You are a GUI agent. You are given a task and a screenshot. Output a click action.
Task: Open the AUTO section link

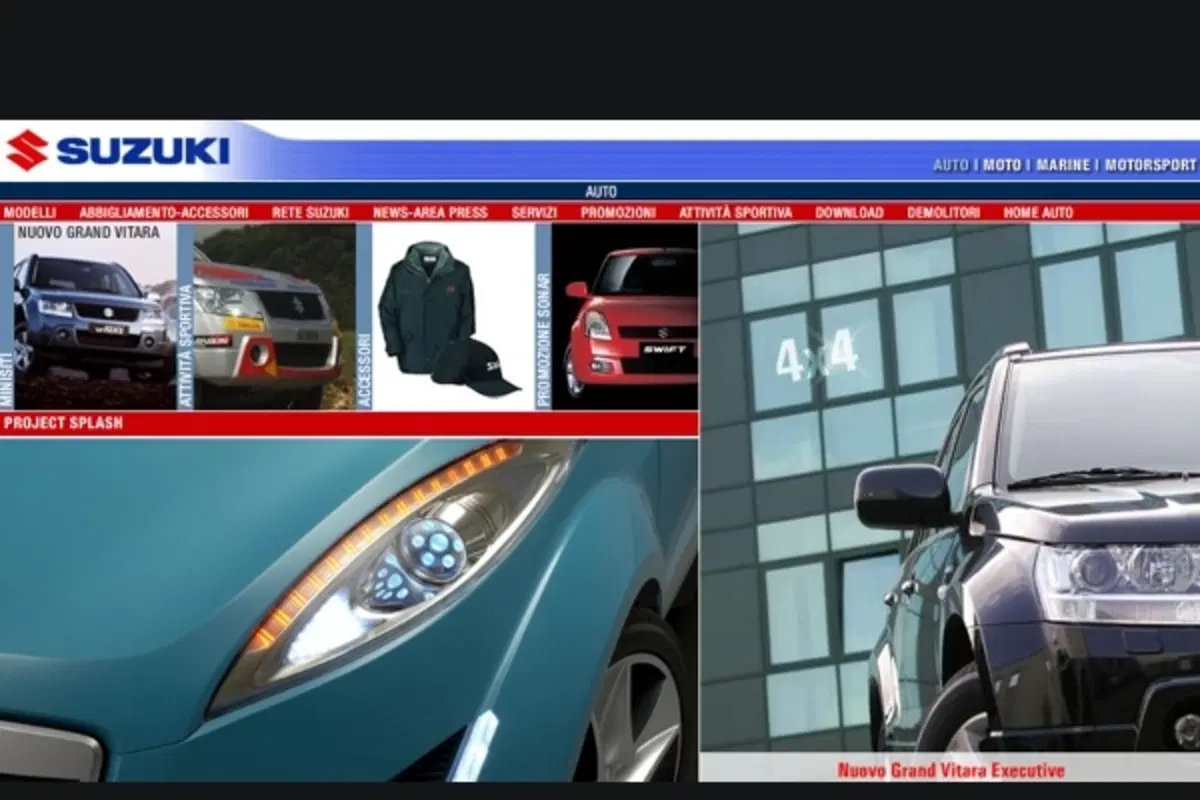click(951, 165)
